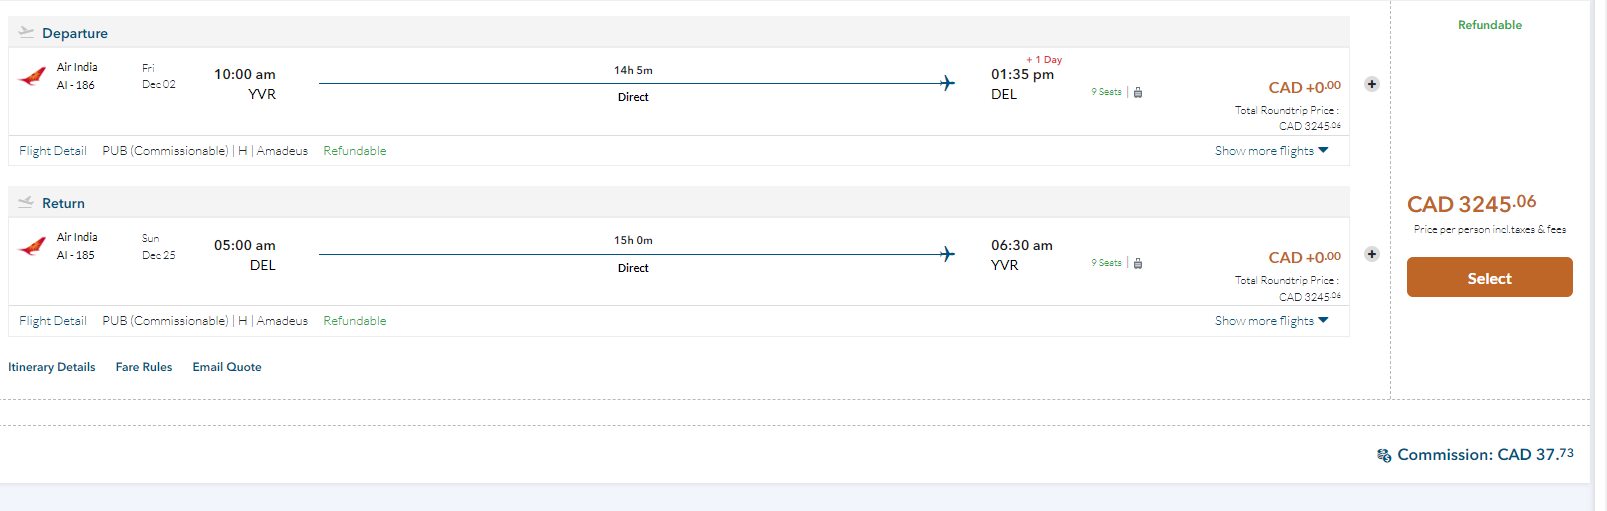This screenshot has height=511, width=1607.
Task: Click the commission coins icon
Action: [x=1384, y=456]
